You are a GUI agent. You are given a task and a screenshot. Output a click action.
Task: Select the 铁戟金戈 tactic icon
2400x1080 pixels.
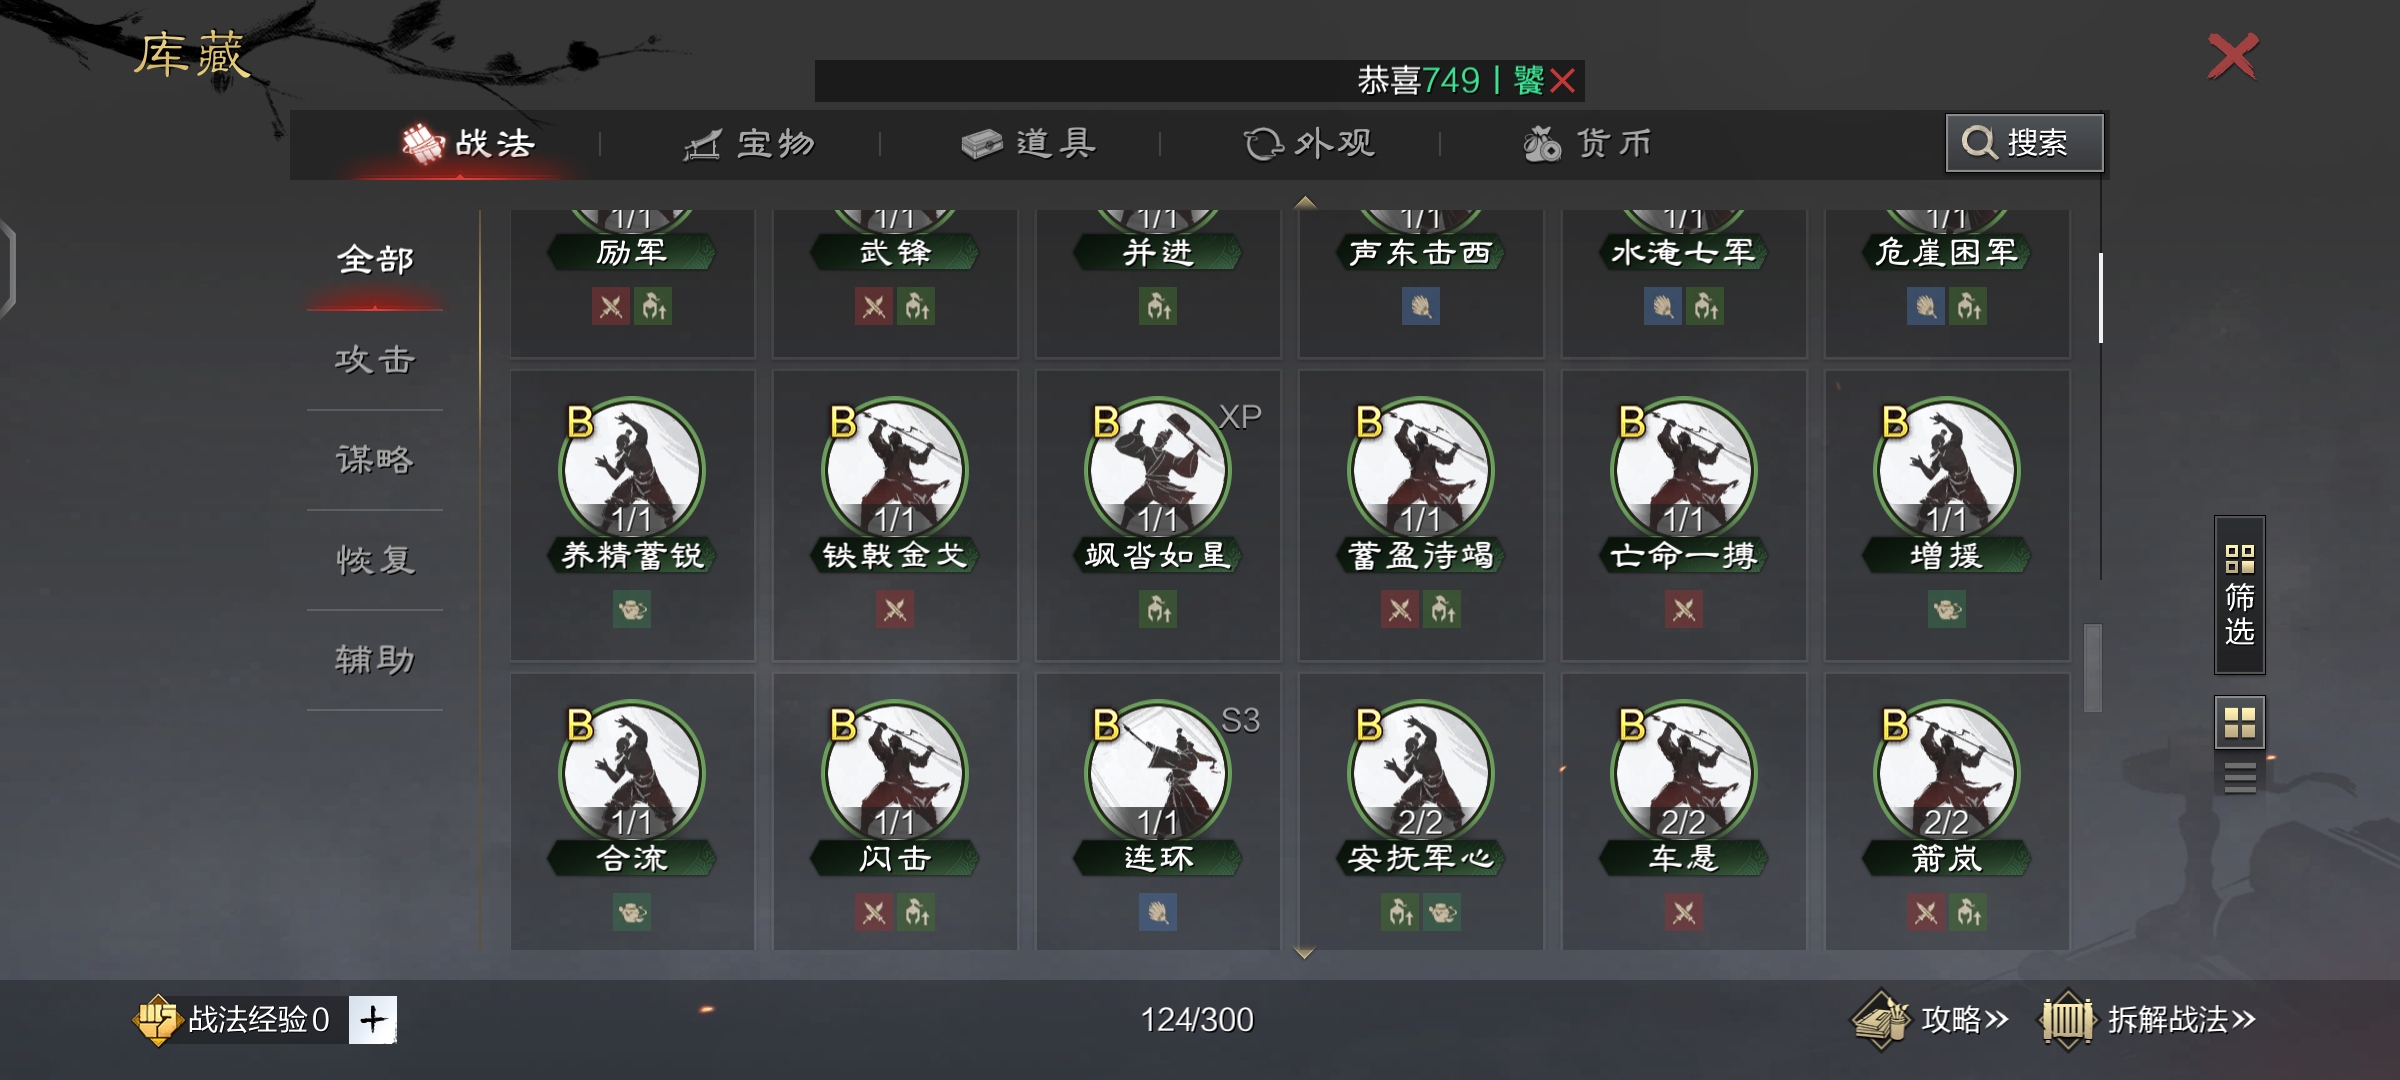[895, 470]
